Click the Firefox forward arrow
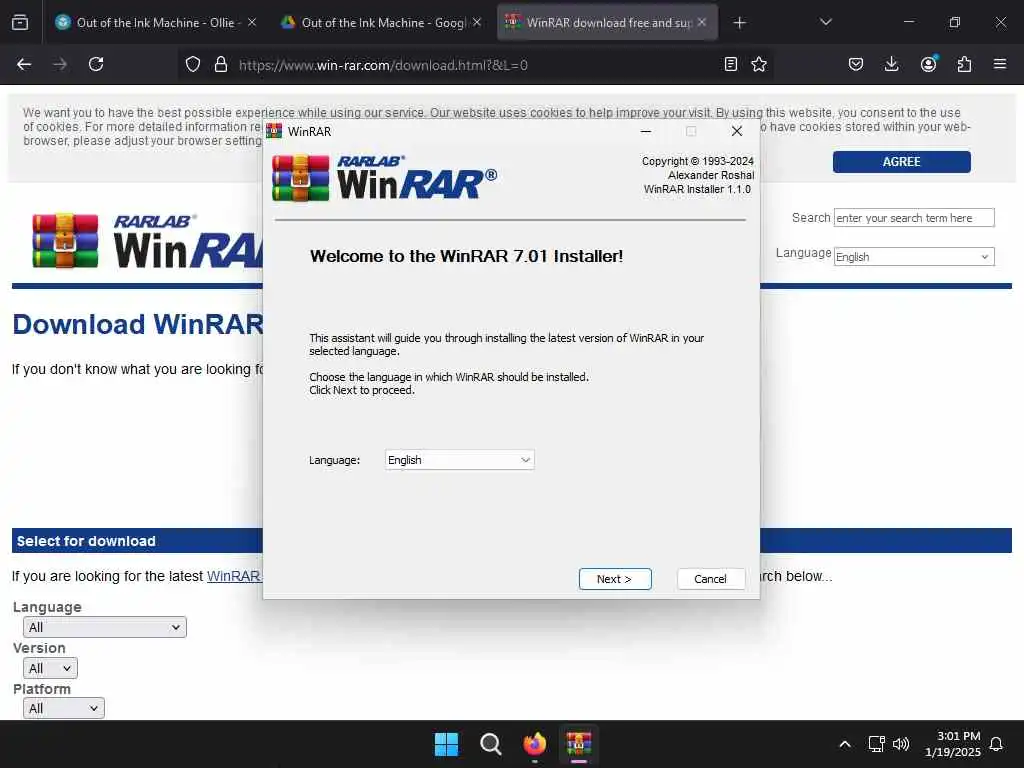1024x768 pixels. click(x=59, y=64)
